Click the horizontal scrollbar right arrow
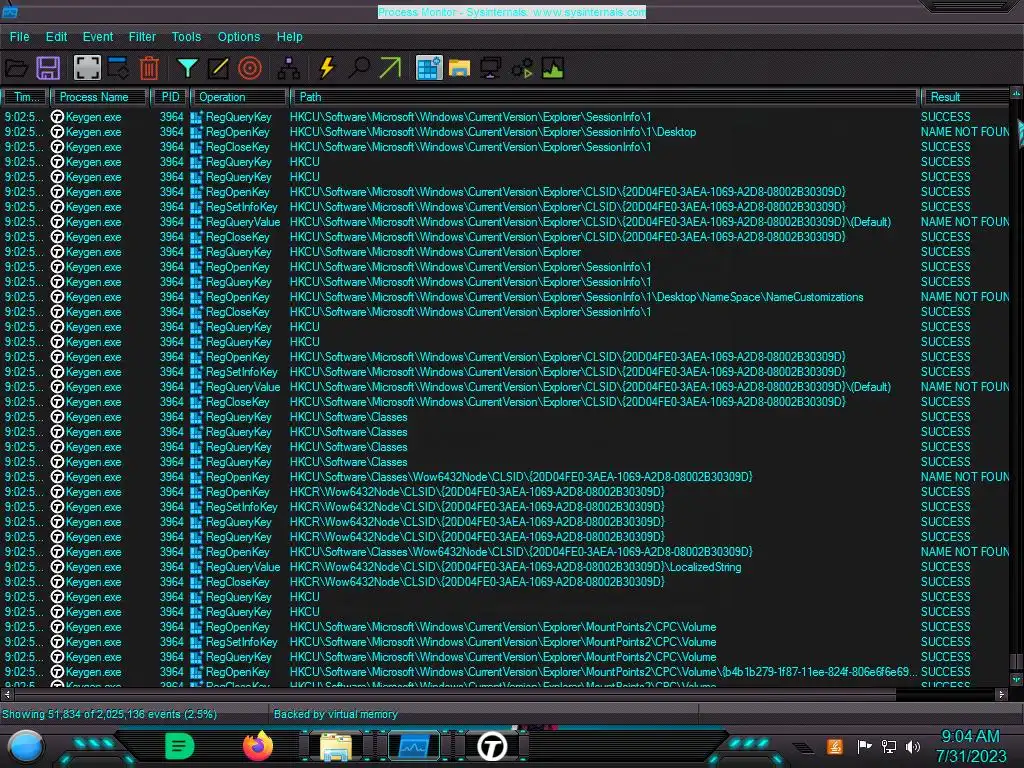 pyautogui.click(x=1002, y=695)
